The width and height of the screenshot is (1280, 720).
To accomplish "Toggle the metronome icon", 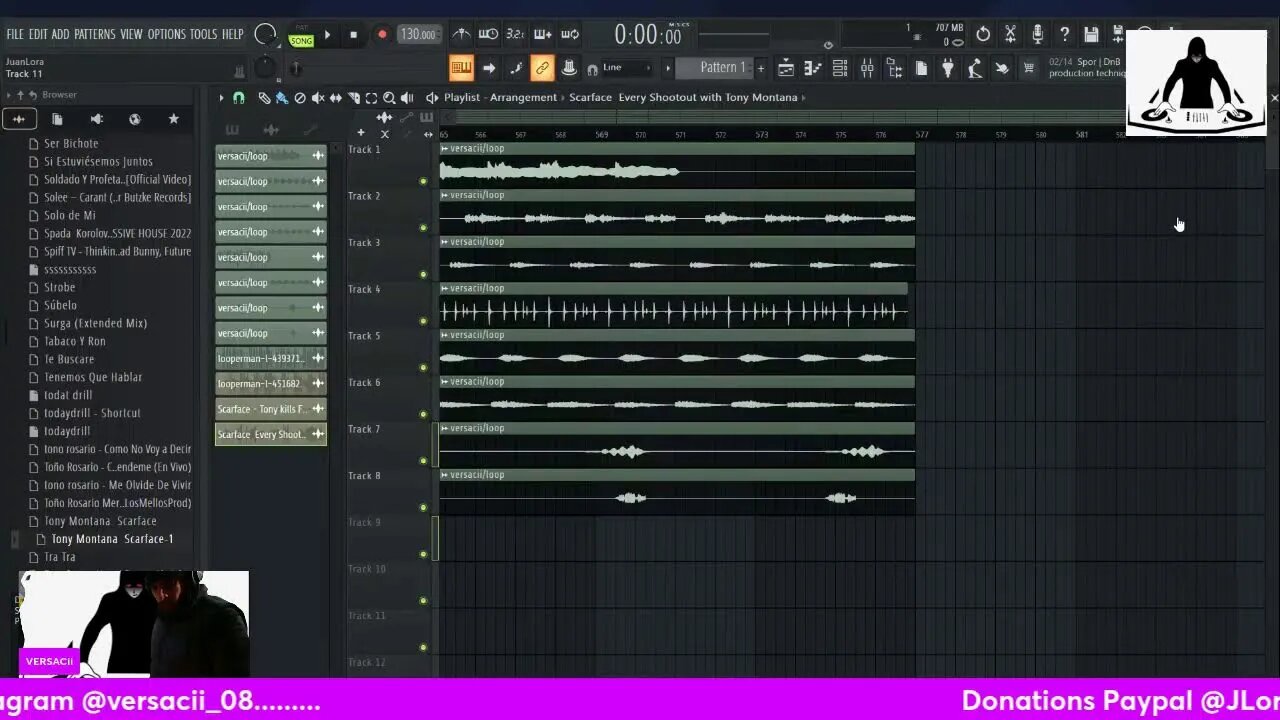I will tap(461, 35).
